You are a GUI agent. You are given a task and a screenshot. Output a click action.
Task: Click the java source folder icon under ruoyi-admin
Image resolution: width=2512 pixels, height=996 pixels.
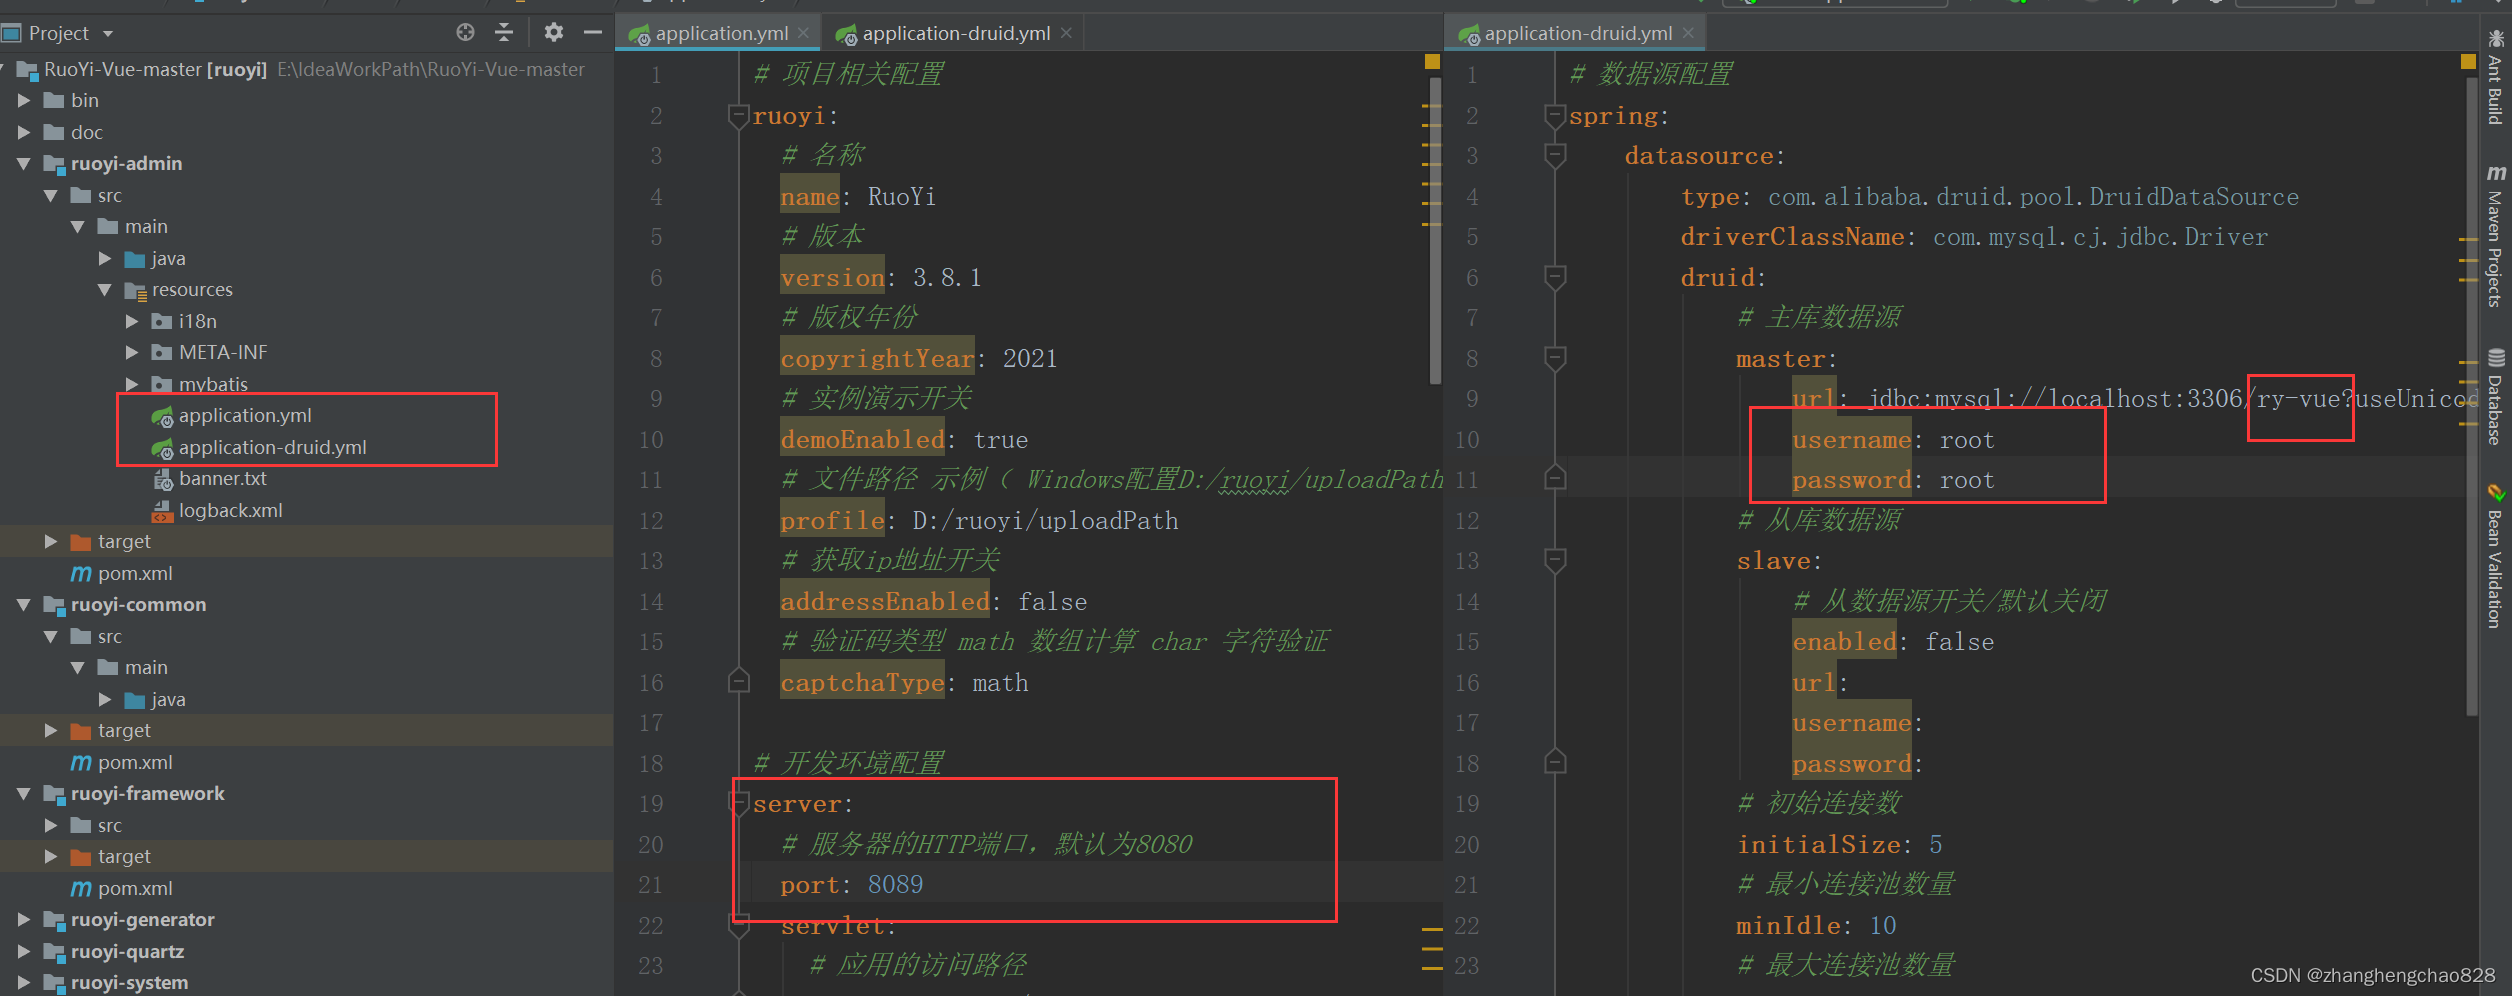tap(135, 259)
